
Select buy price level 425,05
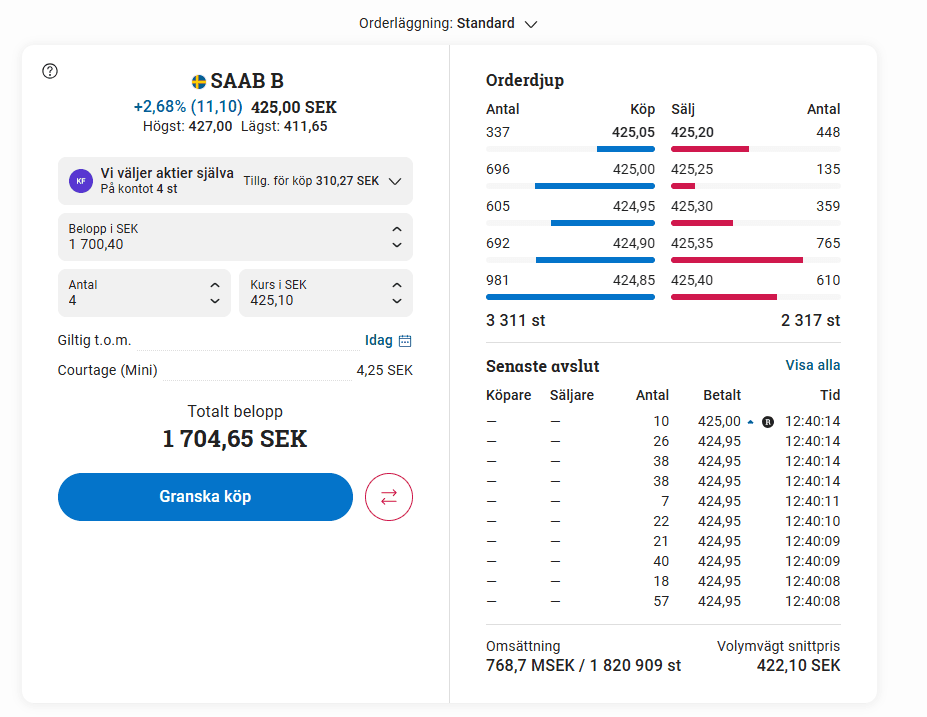coord(633,132)
